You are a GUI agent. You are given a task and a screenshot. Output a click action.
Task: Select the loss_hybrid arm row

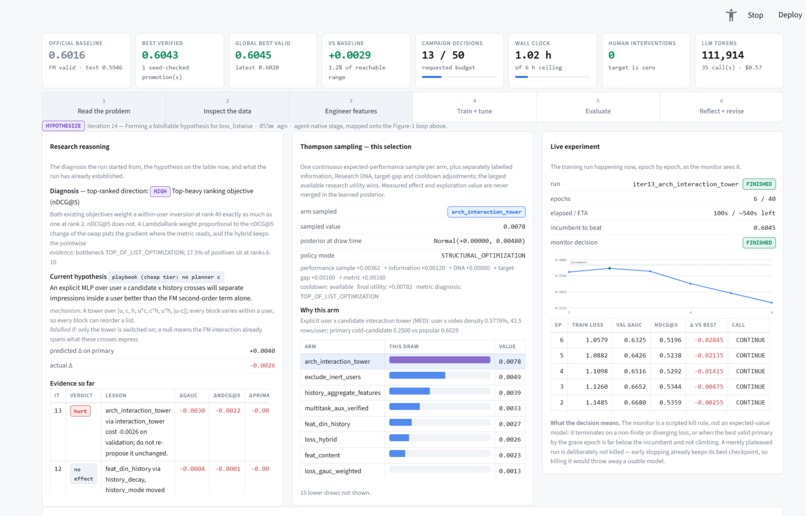pos(413,439)
